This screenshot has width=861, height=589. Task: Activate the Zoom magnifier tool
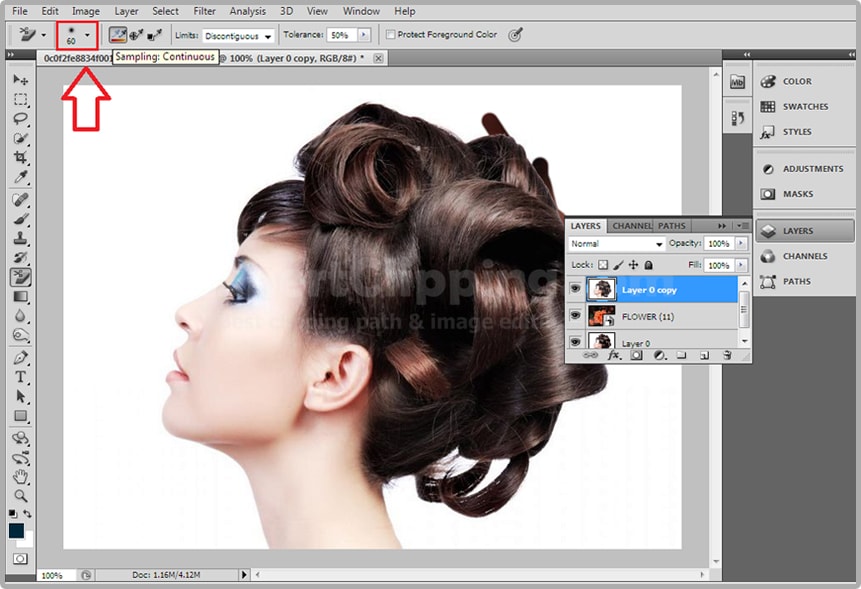pos(20,495)
